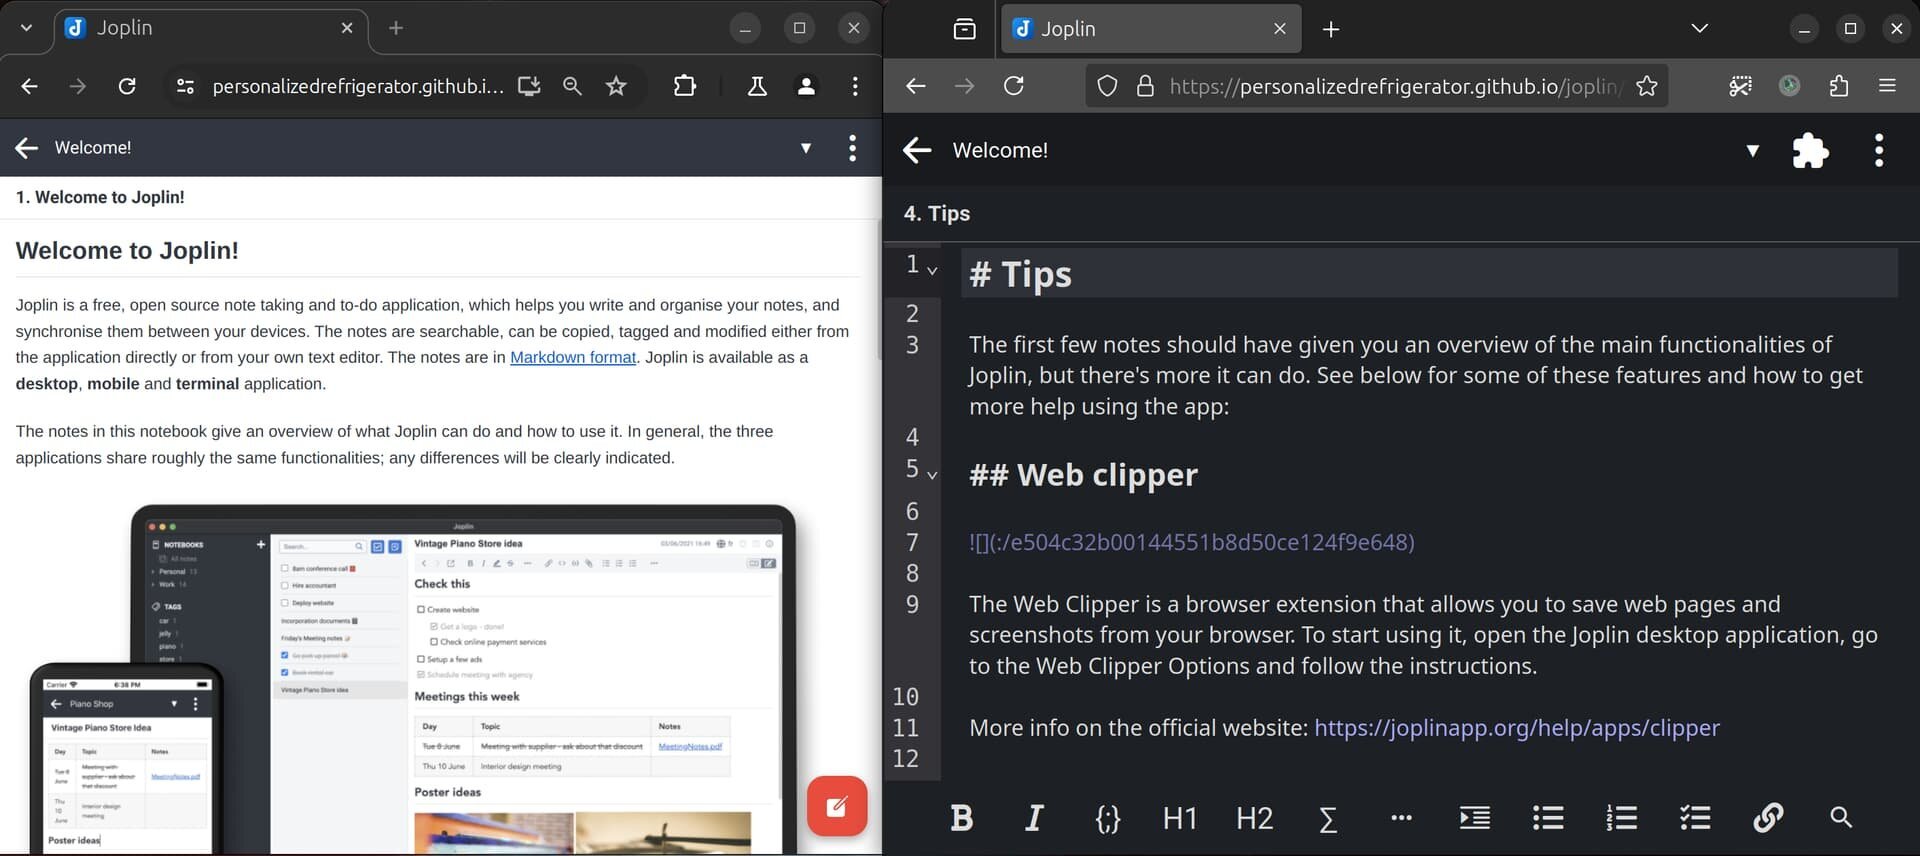Insert numbered list
Screen dimensions: 1920x856
tap(1621, 818)
